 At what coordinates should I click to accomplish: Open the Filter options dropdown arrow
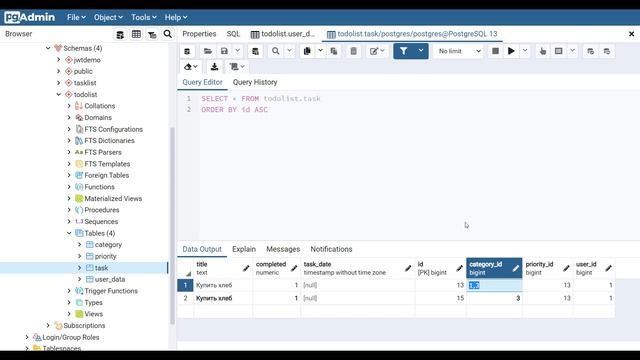(x=421, y=51)
